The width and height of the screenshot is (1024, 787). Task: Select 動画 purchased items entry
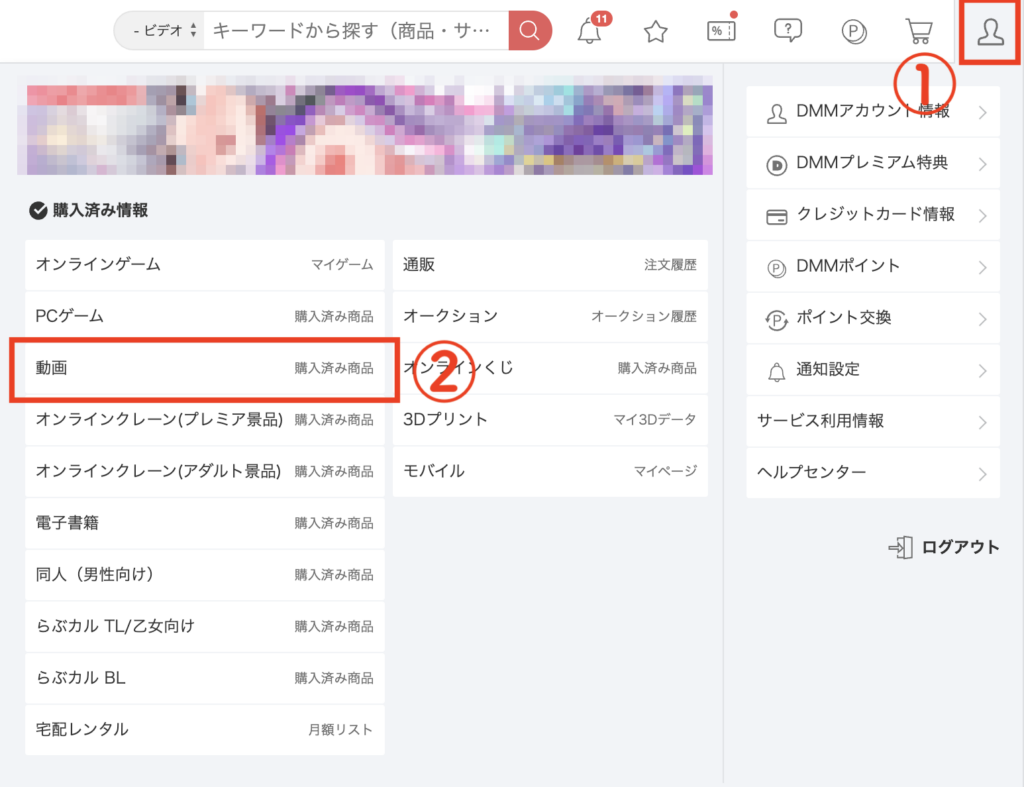click(204, 368)
